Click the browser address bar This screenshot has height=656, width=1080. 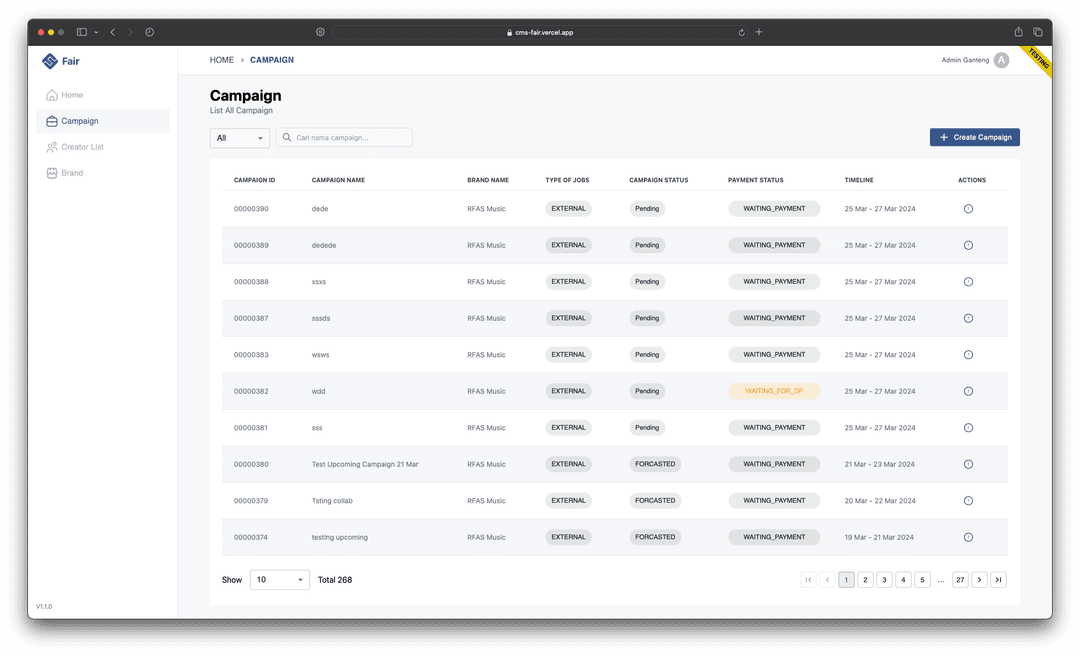(x=540, y=32)
